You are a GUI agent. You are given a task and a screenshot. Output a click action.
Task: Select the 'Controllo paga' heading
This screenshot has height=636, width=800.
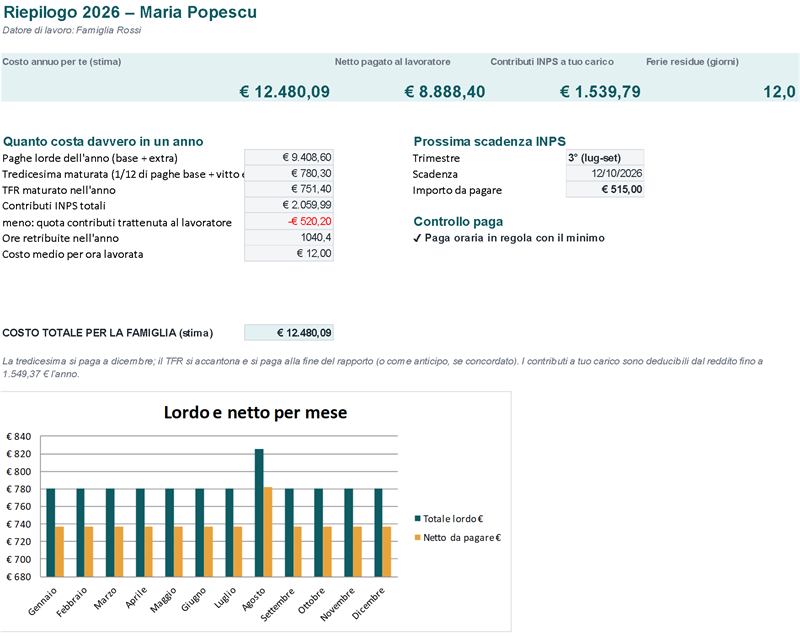458,221
